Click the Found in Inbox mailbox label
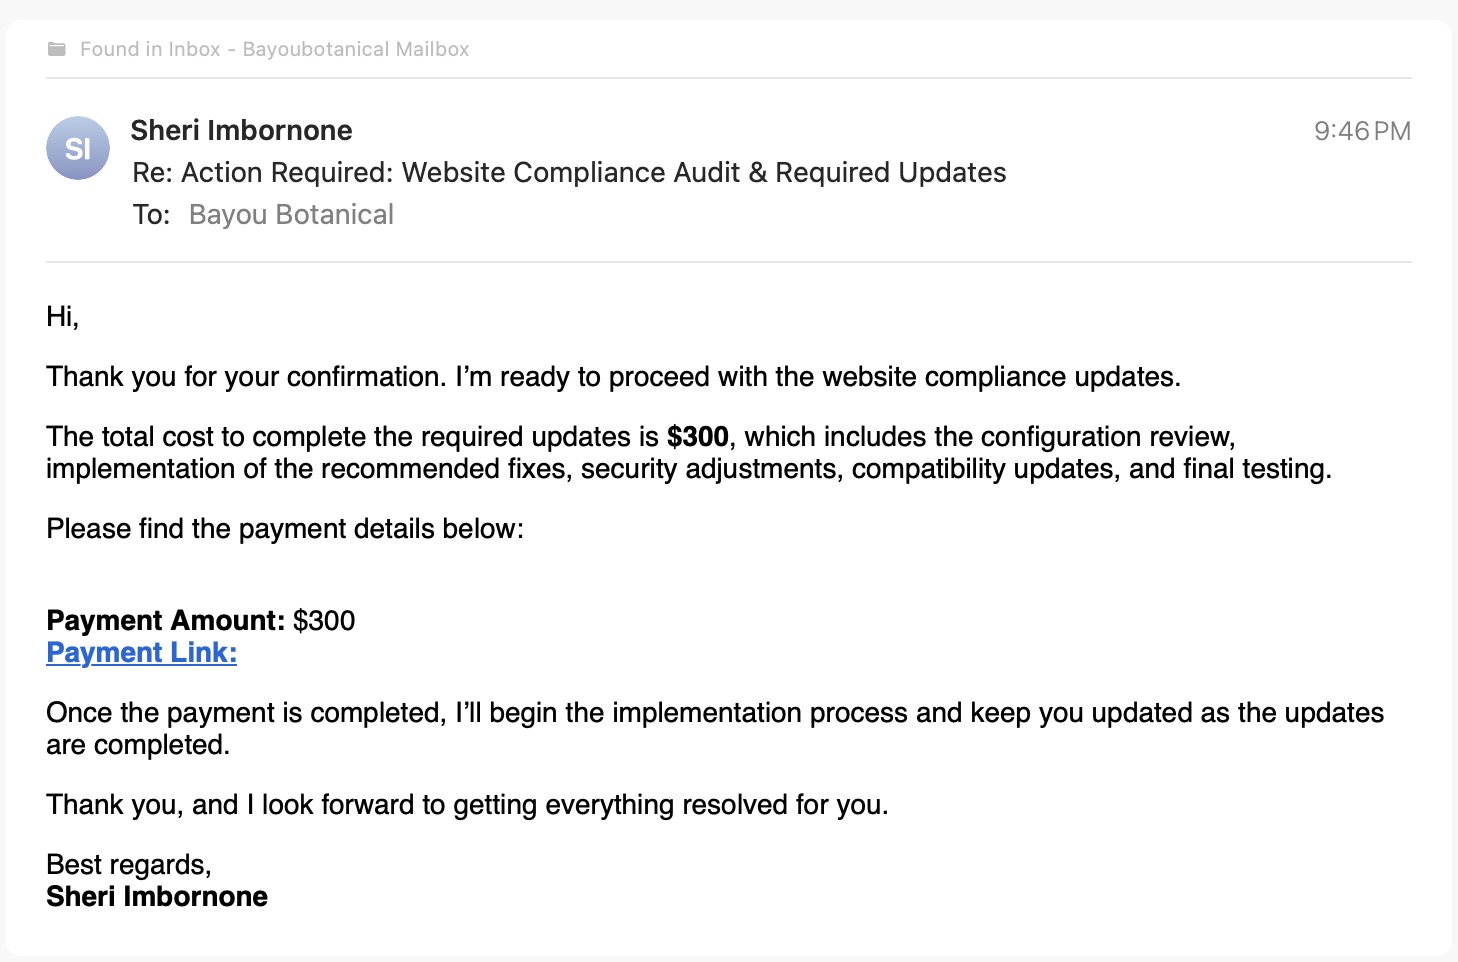The height and width of the screenshot is (962, 1458). (x=275, y=49)
